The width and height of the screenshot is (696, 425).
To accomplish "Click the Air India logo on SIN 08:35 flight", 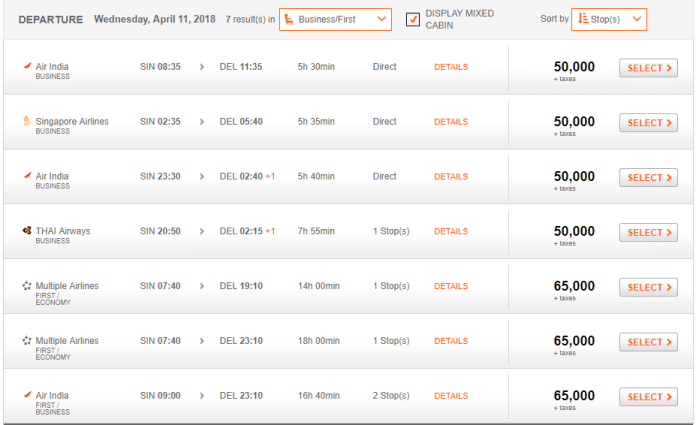I will 28,66.
